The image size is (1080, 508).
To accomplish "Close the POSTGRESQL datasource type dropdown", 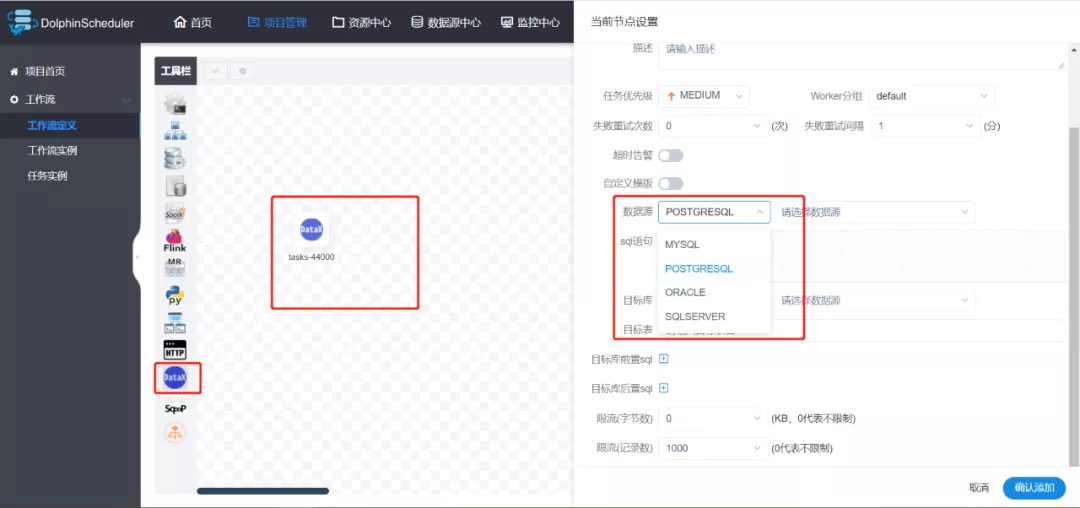I will [714, 212].
